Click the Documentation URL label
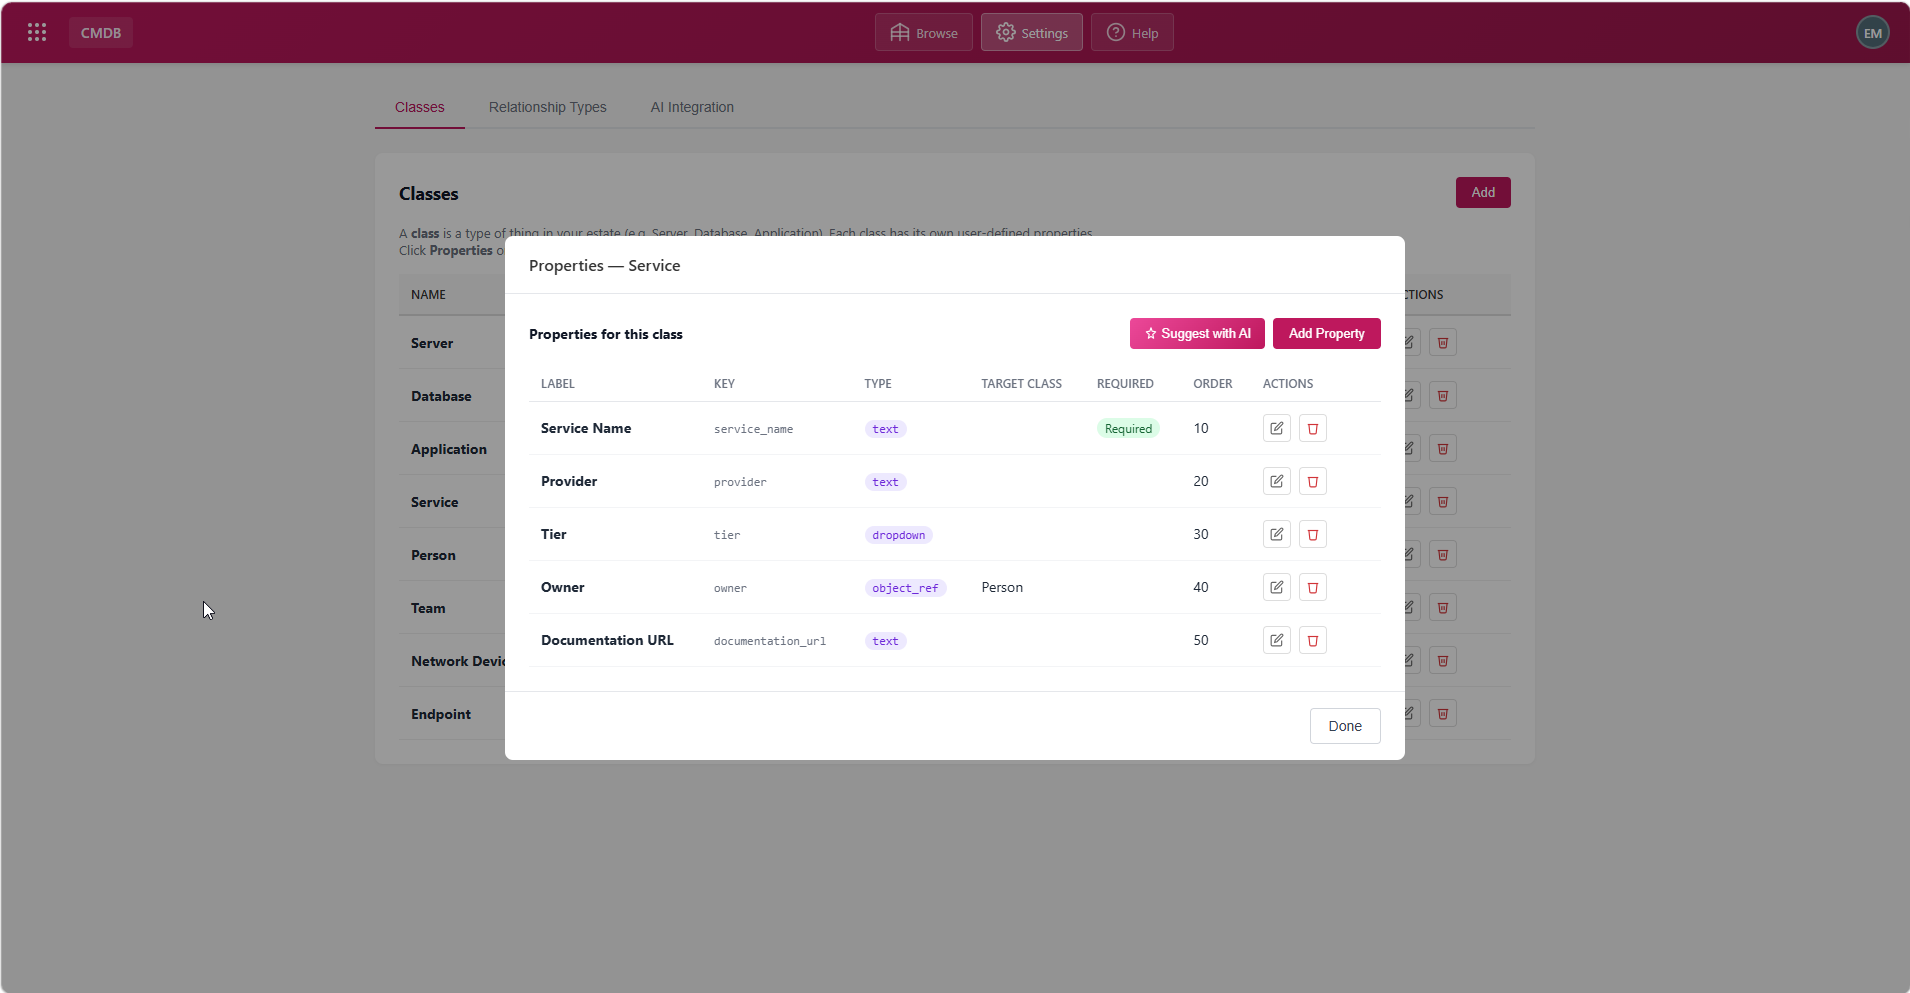This screenshot has height=993, width=1910. click(607, 640)
